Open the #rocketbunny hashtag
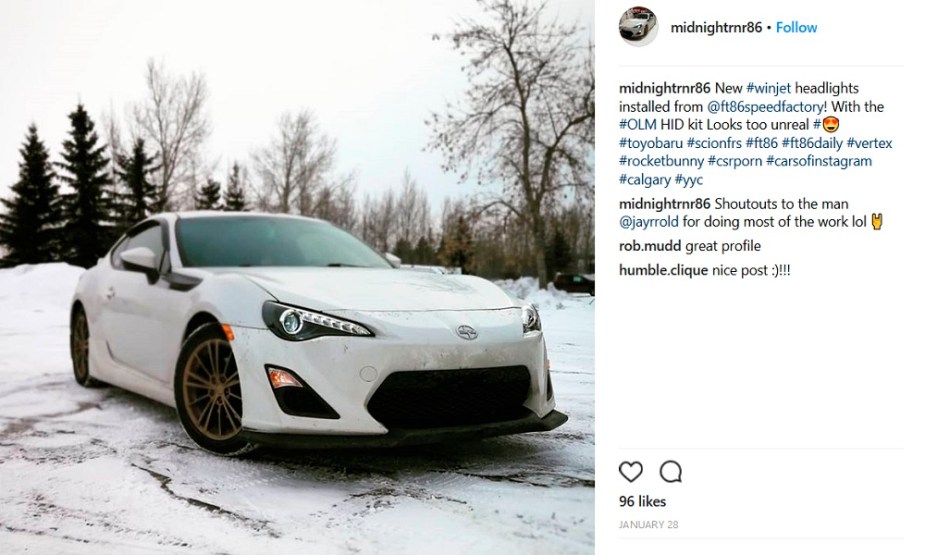The height and width of the screenshot is (555, 925). point(661,161)
